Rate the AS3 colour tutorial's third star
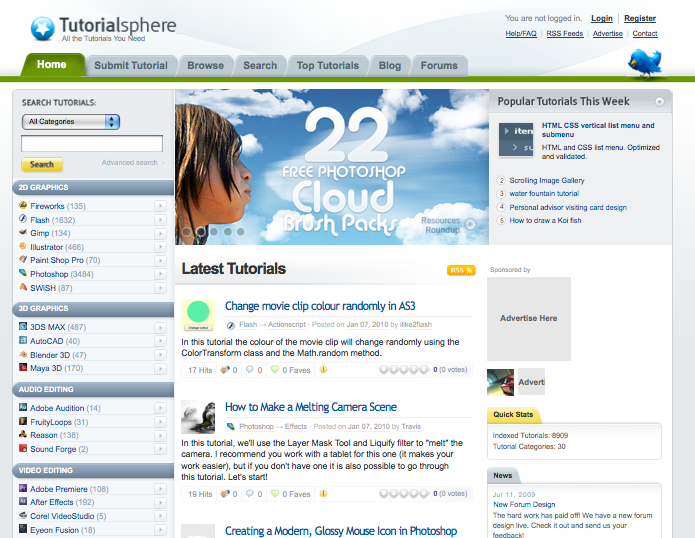 pos(404,370)
